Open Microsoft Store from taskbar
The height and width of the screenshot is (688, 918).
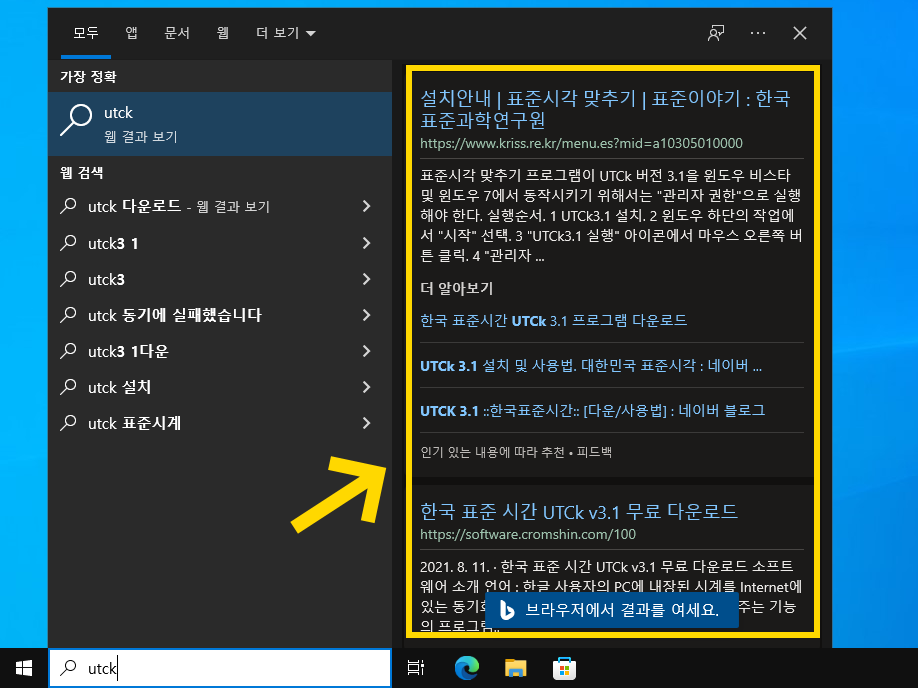click(564, 668)
